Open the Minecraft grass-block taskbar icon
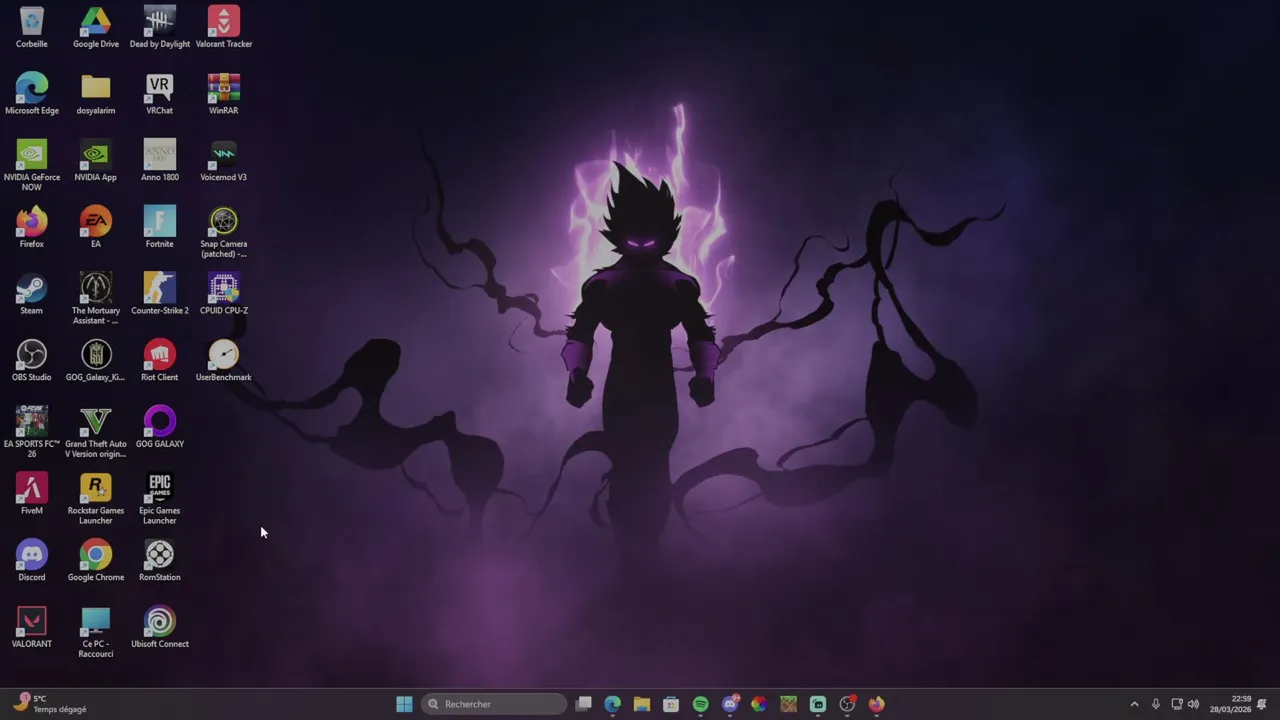1280x720 pixels. coord(788,704)
